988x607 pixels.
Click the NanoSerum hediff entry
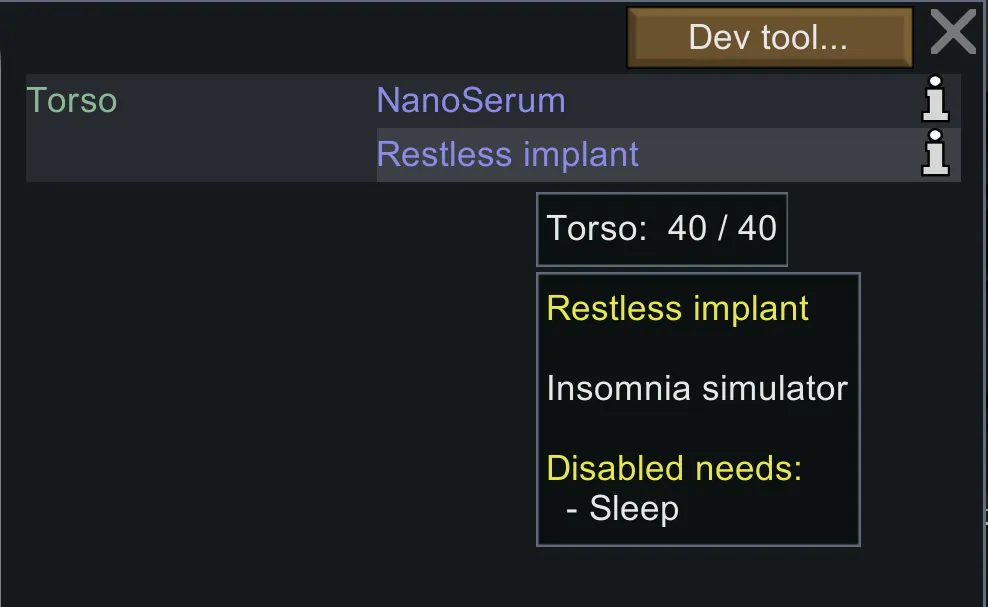[x=471, y=101]
